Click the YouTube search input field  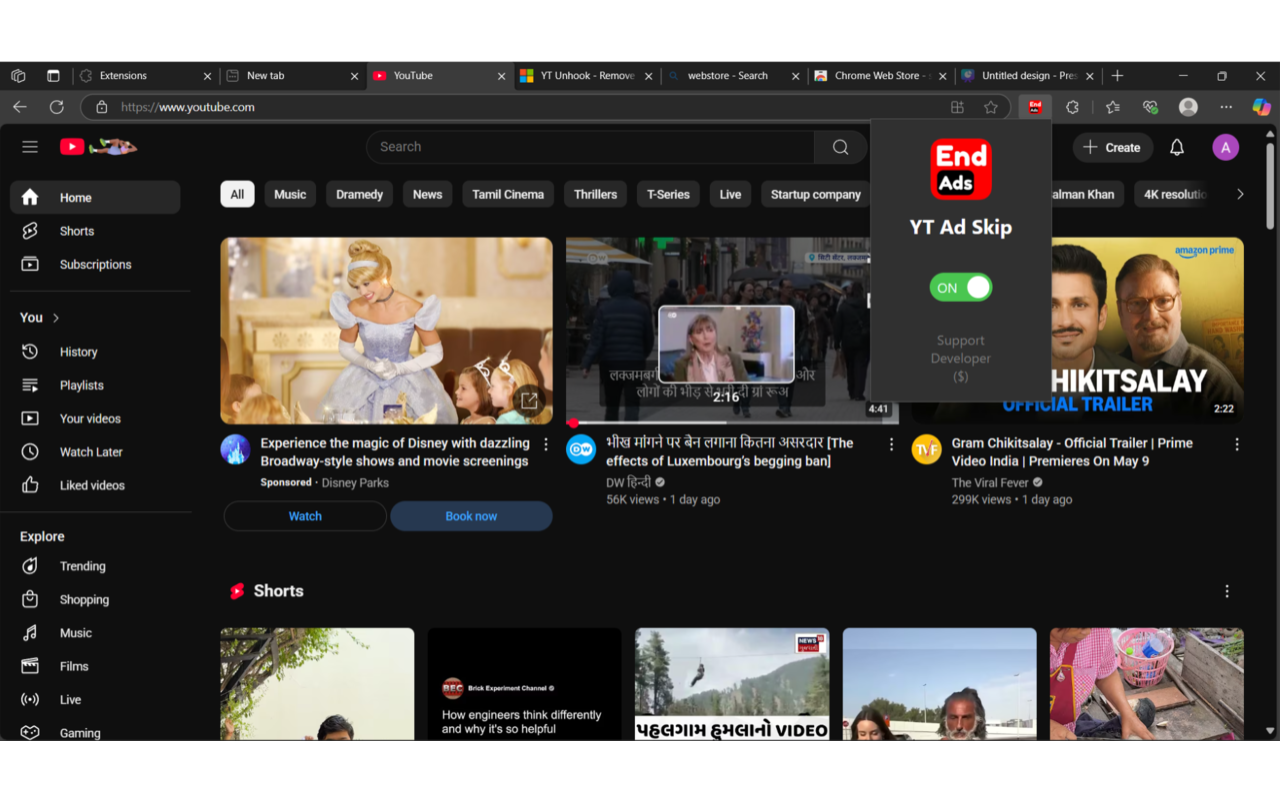click(590, 147)
